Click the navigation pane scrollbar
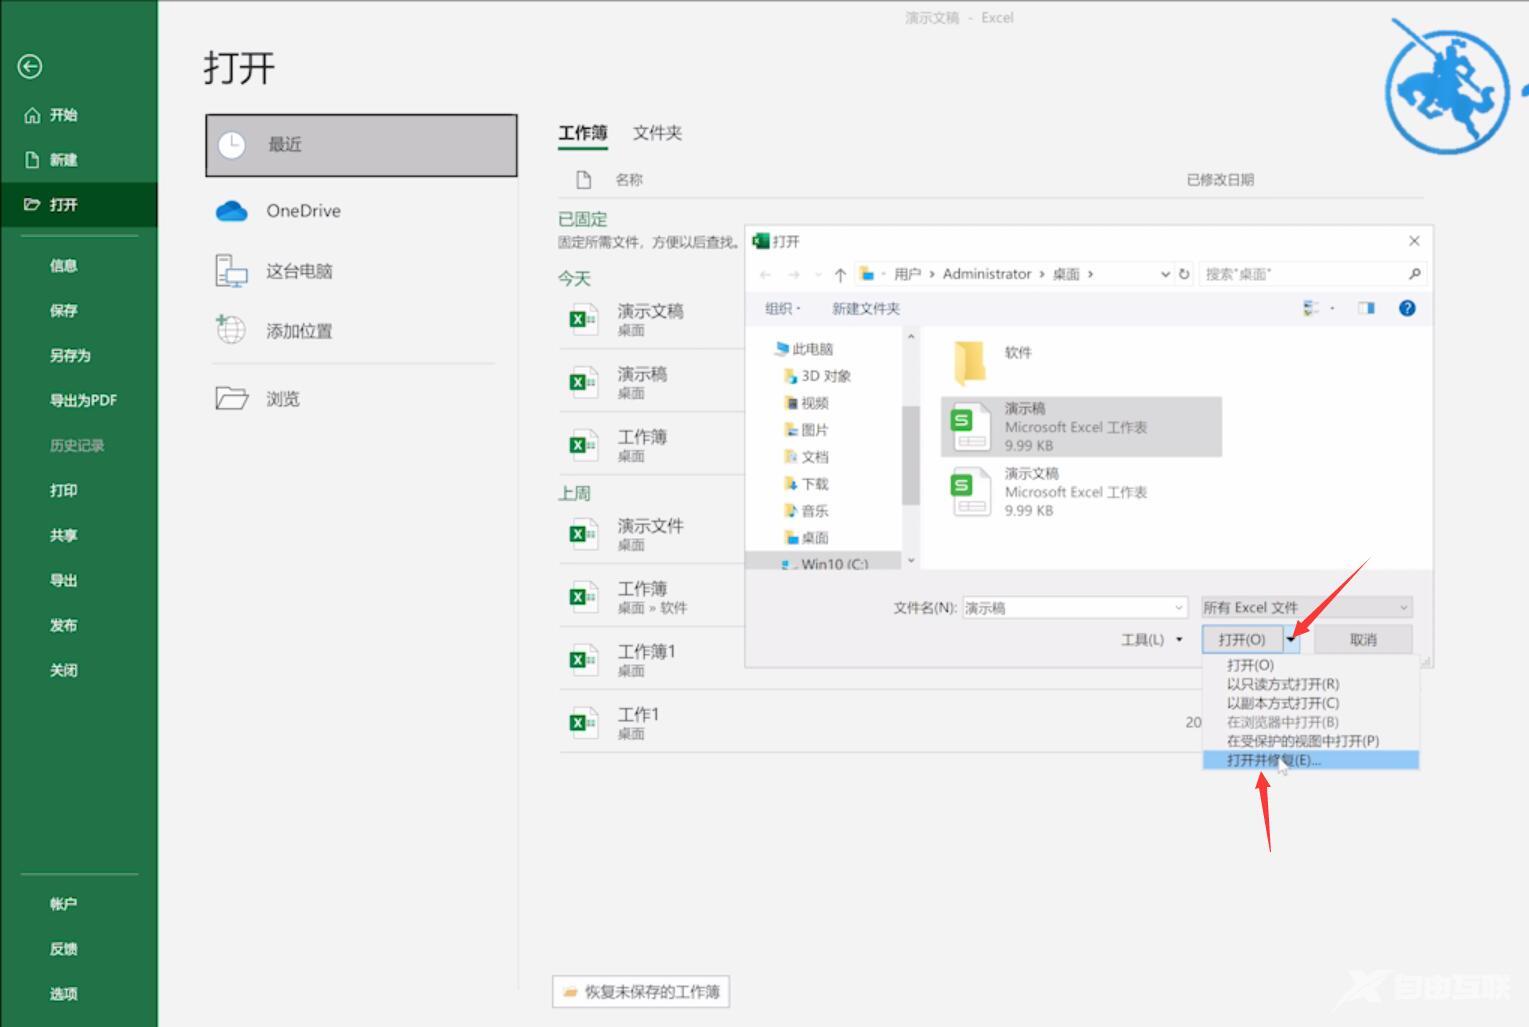Image resolution: width=1529 pixels, height=1027 pixels. pos(910,455)
